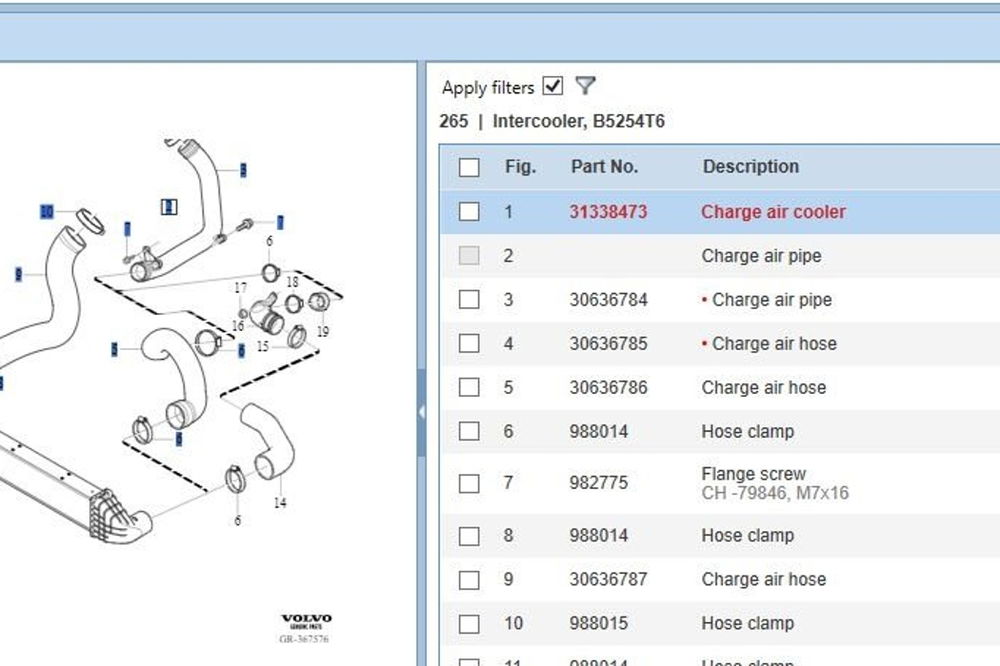Toggle the Apply filters checkbox
The width and height of the screenshot is (1000, 666).
(x=553, y=86)
